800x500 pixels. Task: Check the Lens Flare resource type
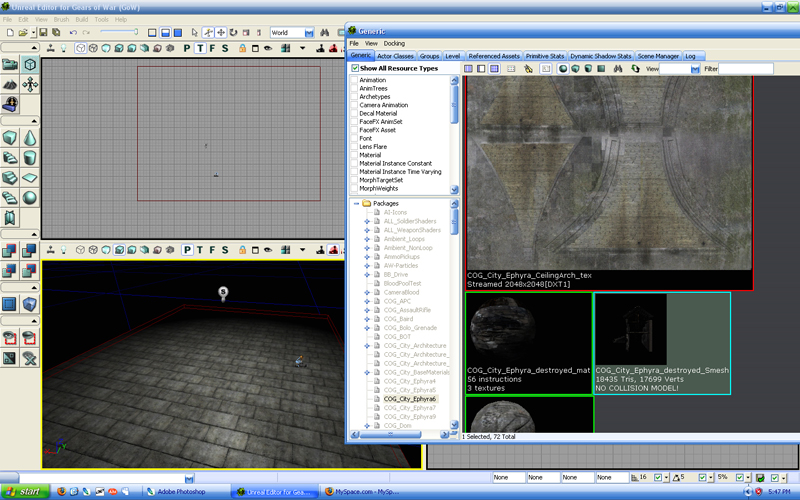354,146
